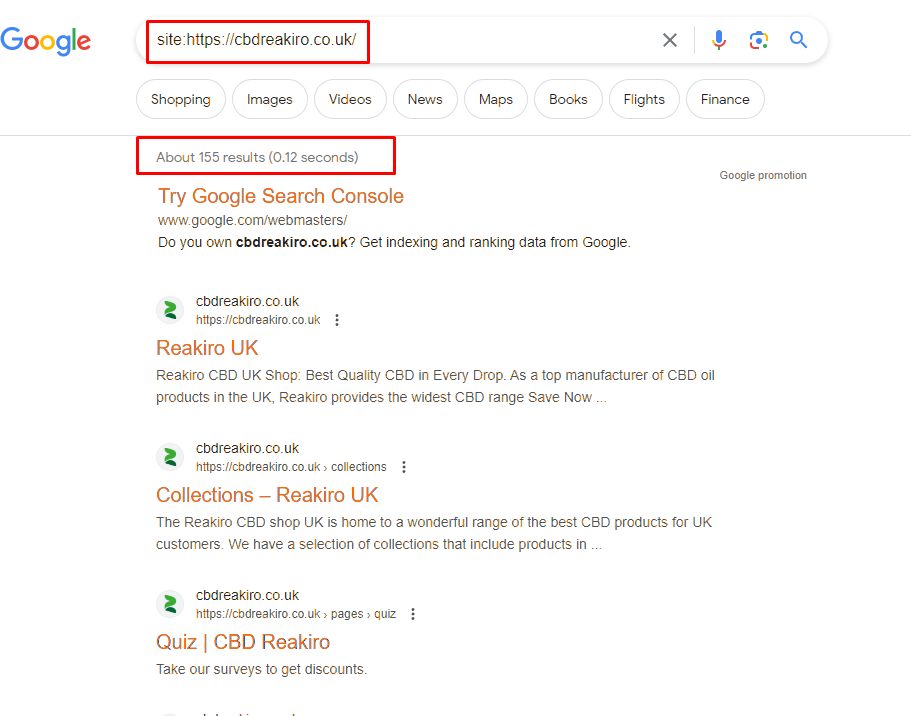Open Try Google Search Console link
The width and height of the screenshot is (911, 716).
point(281,196)
